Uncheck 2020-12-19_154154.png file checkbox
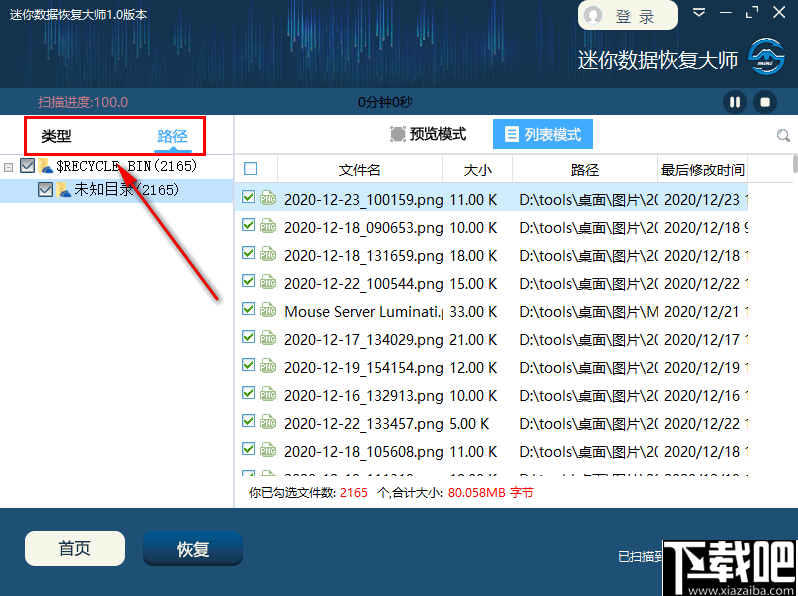Screen dimensions: 798x596 248,364
